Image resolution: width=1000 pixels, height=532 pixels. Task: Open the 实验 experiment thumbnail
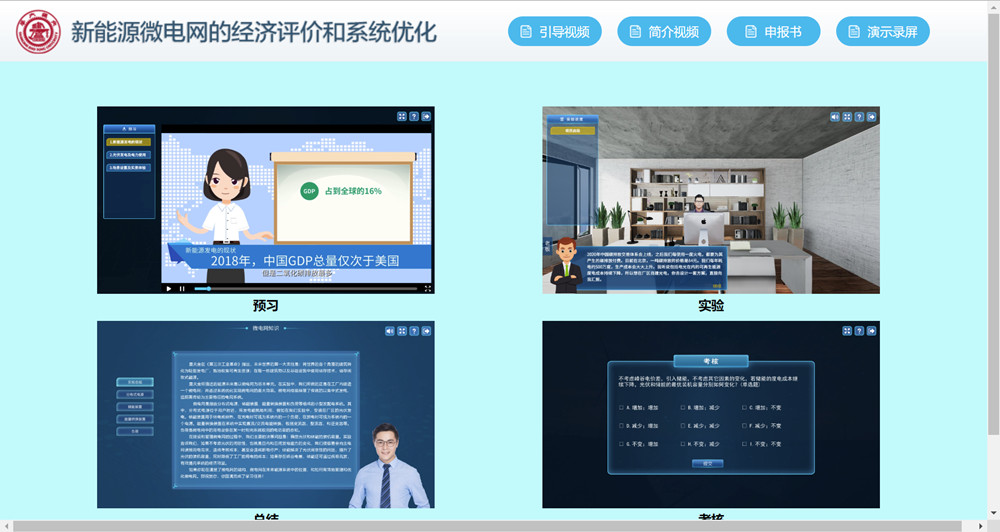point(711,200)
